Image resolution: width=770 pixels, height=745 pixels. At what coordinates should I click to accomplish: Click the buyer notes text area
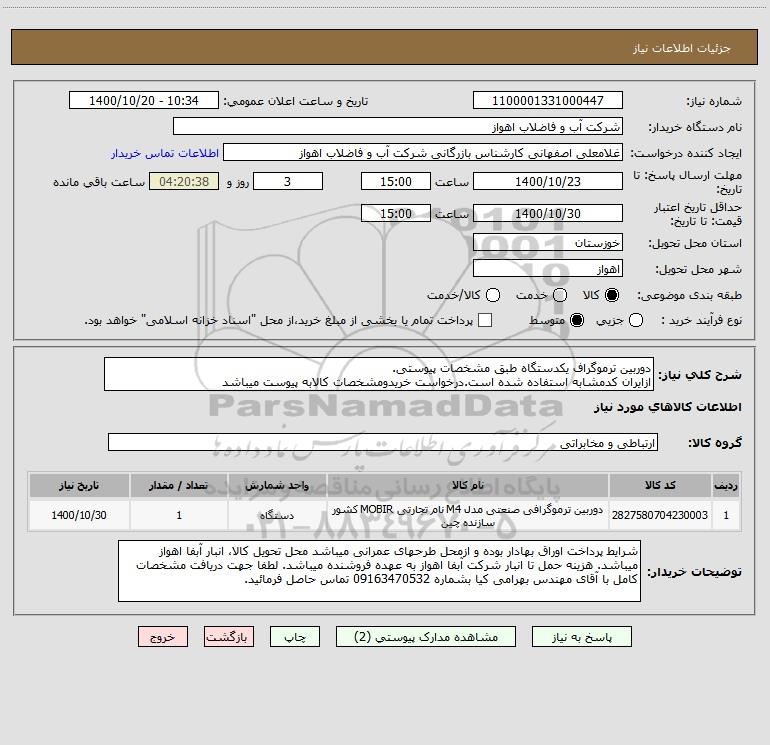[379, 571]
